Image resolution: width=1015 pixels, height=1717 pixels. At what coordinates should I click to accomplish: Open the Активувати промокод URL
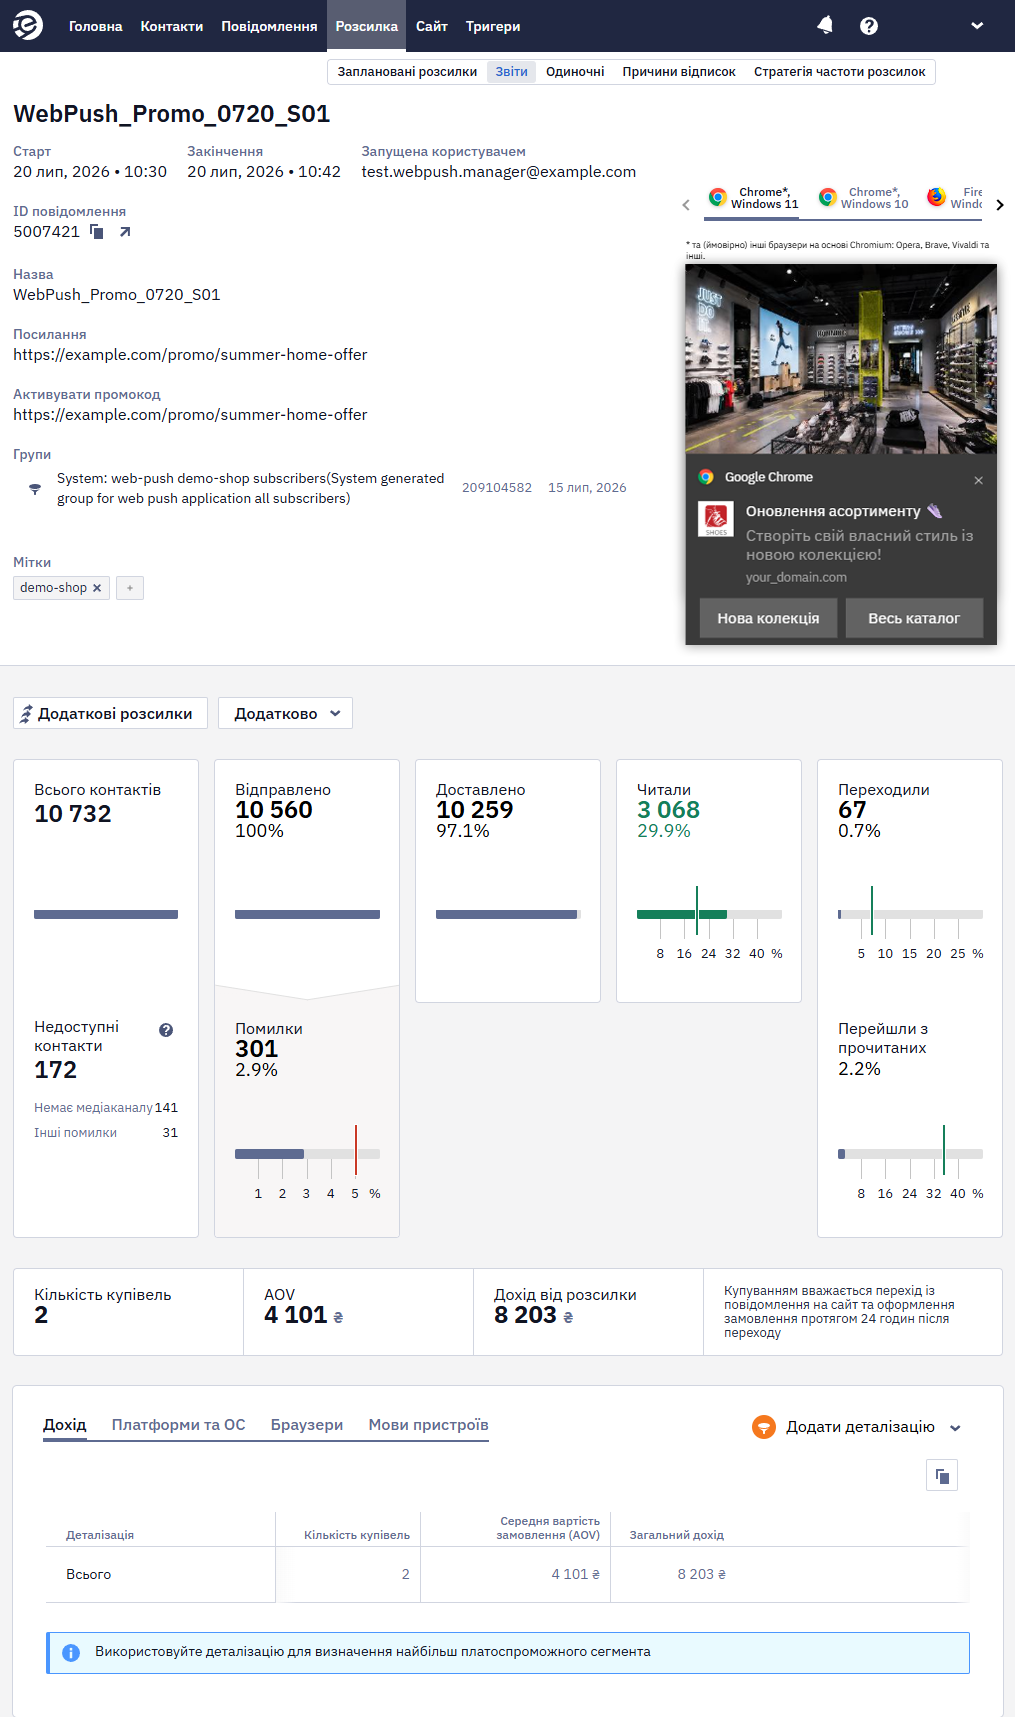[x=190, y=415]
